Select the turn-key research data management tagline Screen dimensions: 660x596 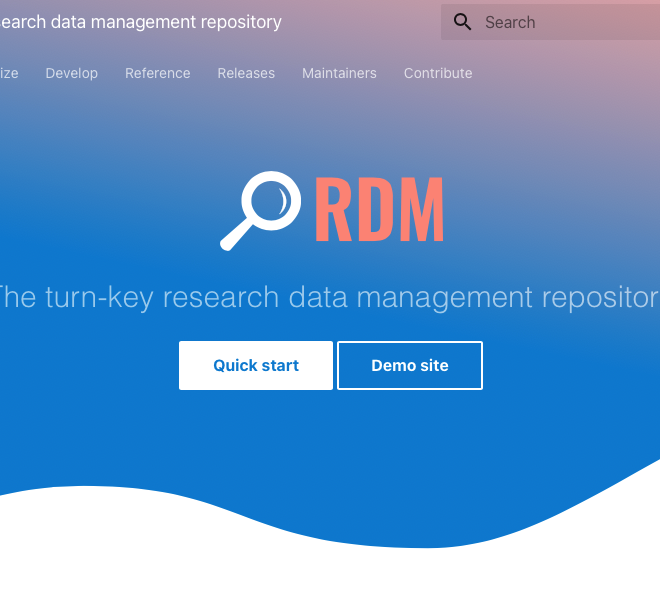click(330, 298)
